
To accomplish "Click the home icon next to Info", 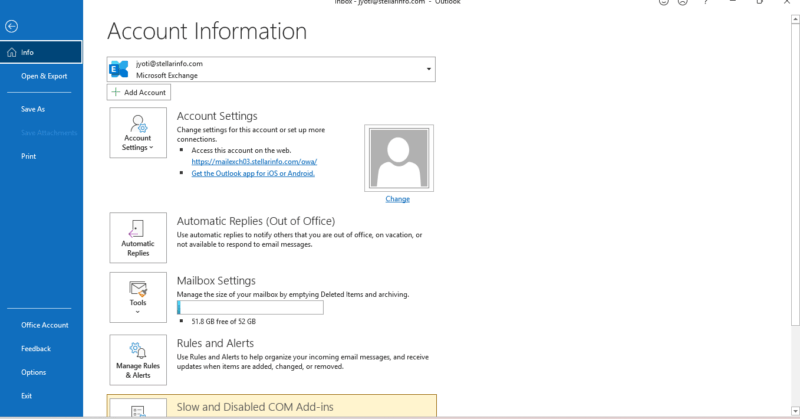I will pos(12,52).
